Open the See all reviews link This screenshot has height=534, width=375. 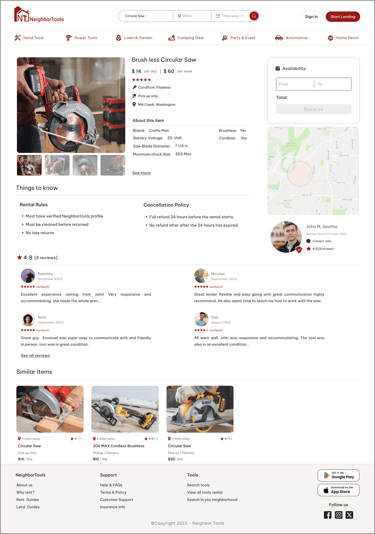tap(35, 356)
